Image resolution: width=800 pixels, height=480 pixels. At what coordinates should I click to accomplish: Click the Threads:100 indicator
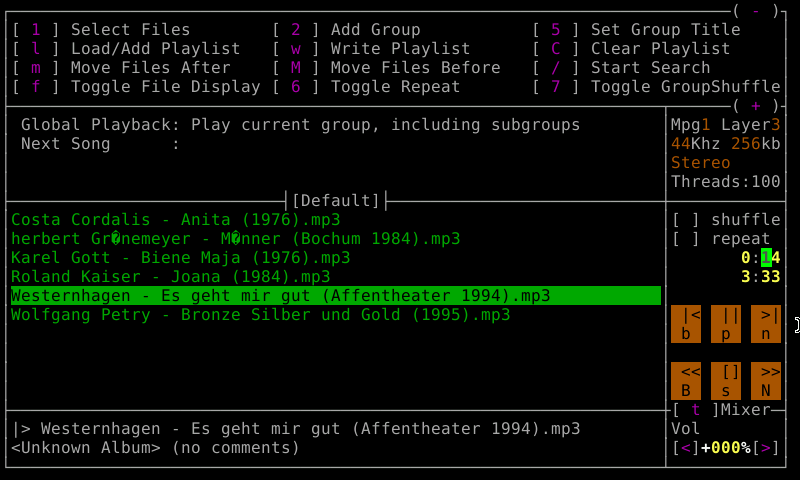pos(726,182)
